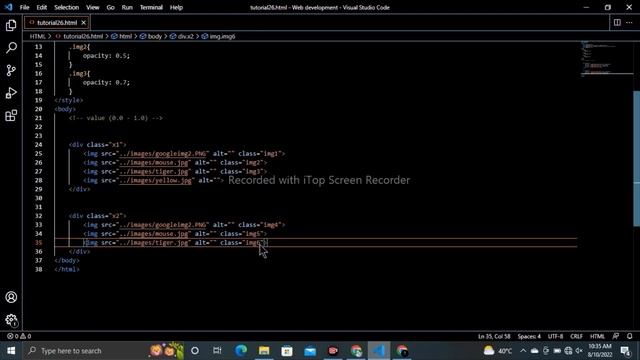Open the Selection menu
This screenshot has width=640, height=360.
click(67, 7)
